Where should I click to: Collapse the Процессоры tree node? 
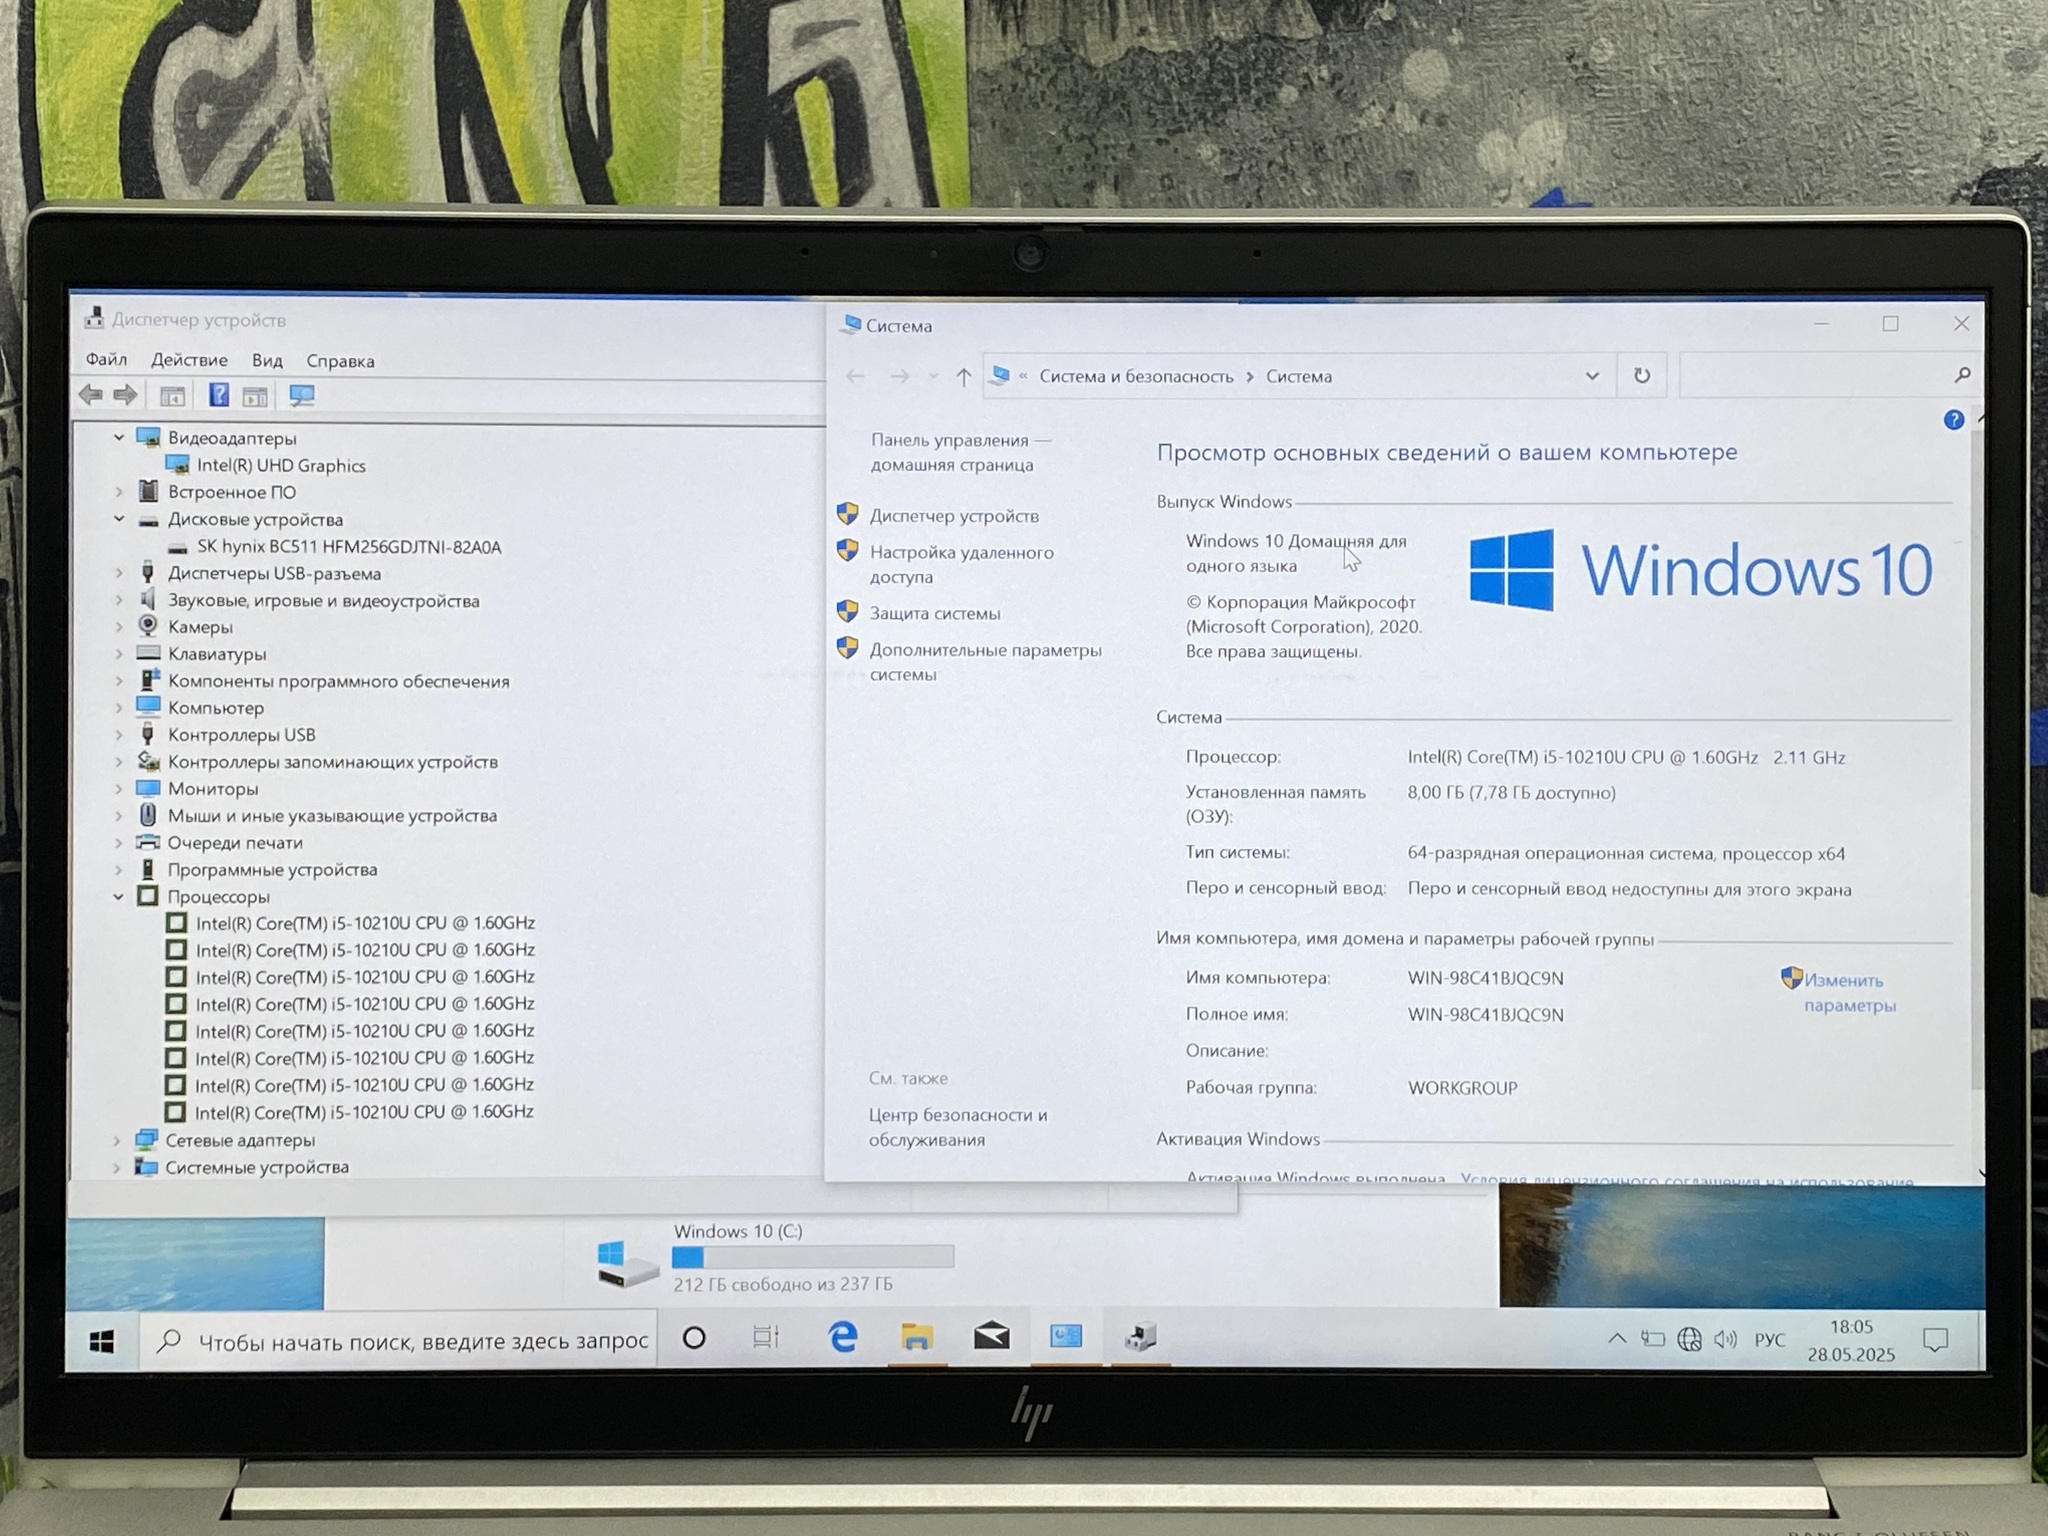coord(118,897)
